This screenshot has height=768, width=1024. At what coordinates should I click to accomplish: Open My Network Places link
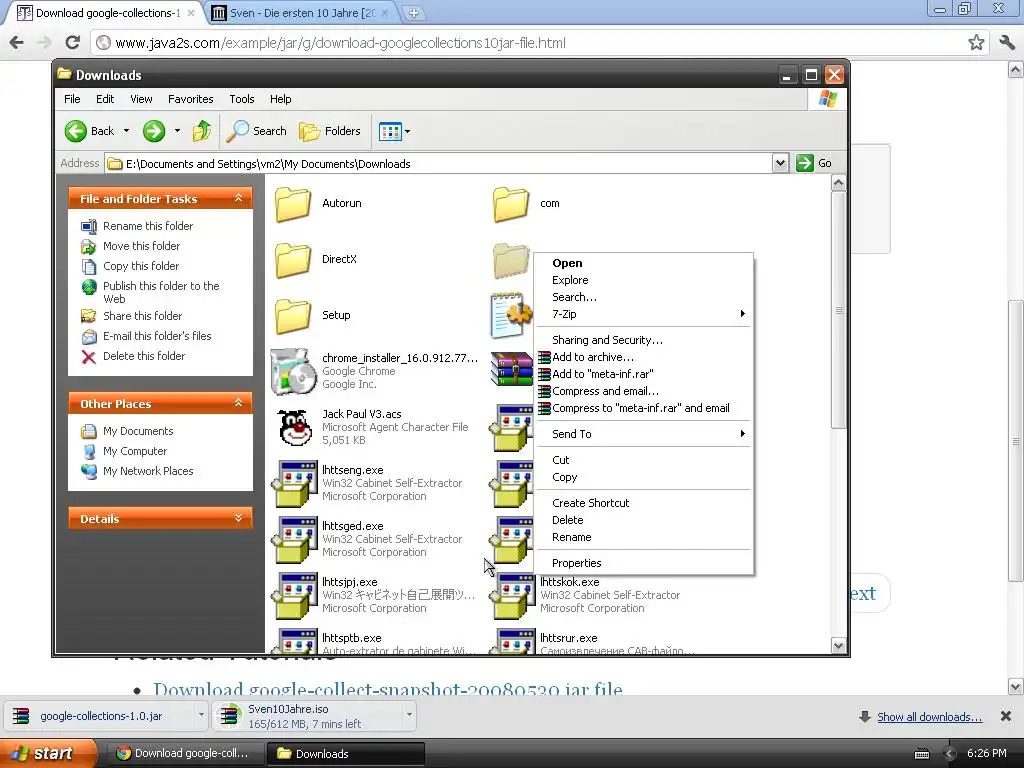(x=148, y=472)
